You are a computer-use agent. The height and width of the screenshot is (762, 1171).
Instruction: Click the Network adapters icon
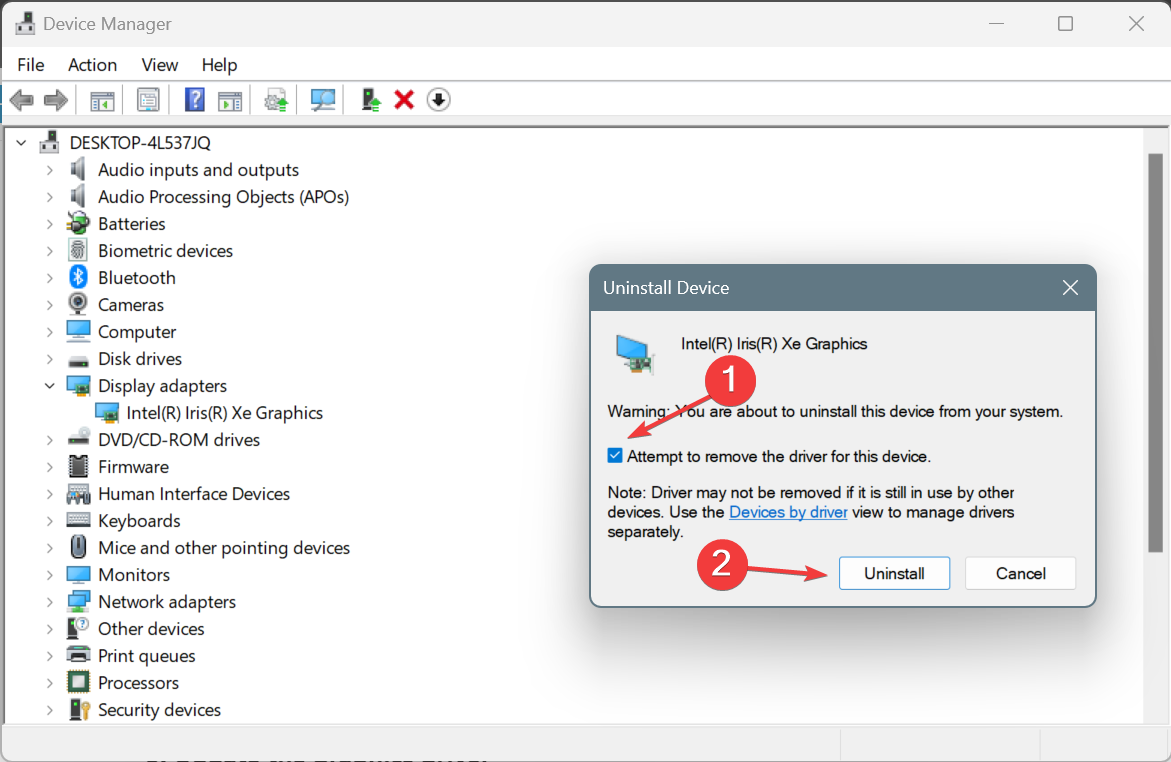tap(78, 601)
